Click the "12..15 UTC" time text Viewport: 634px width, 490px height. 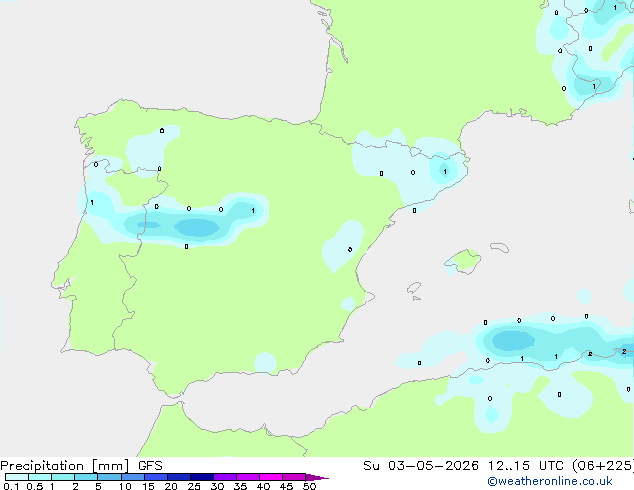525,466
